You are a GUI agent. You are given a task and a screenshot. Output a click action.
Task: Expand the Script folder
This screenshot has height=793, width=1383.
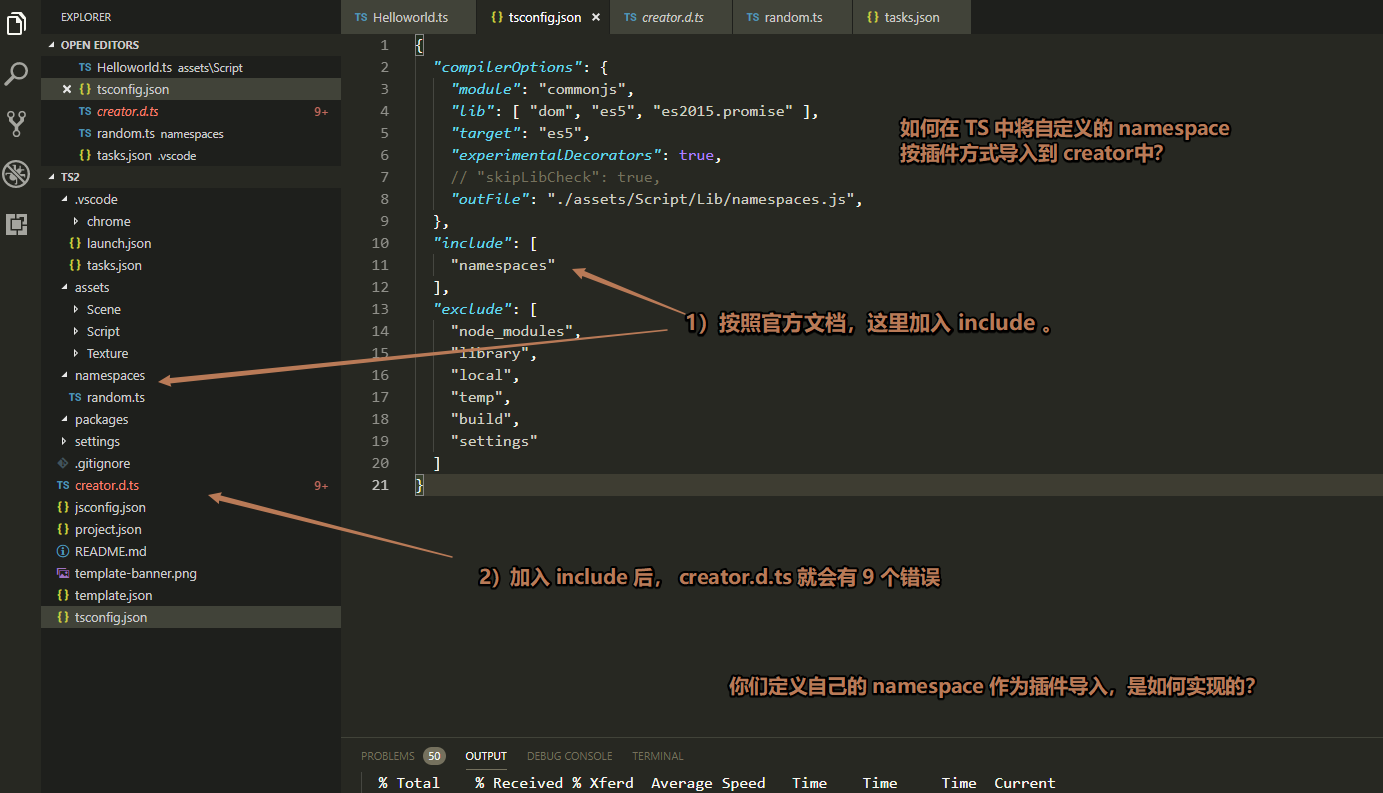pos(77,331)
